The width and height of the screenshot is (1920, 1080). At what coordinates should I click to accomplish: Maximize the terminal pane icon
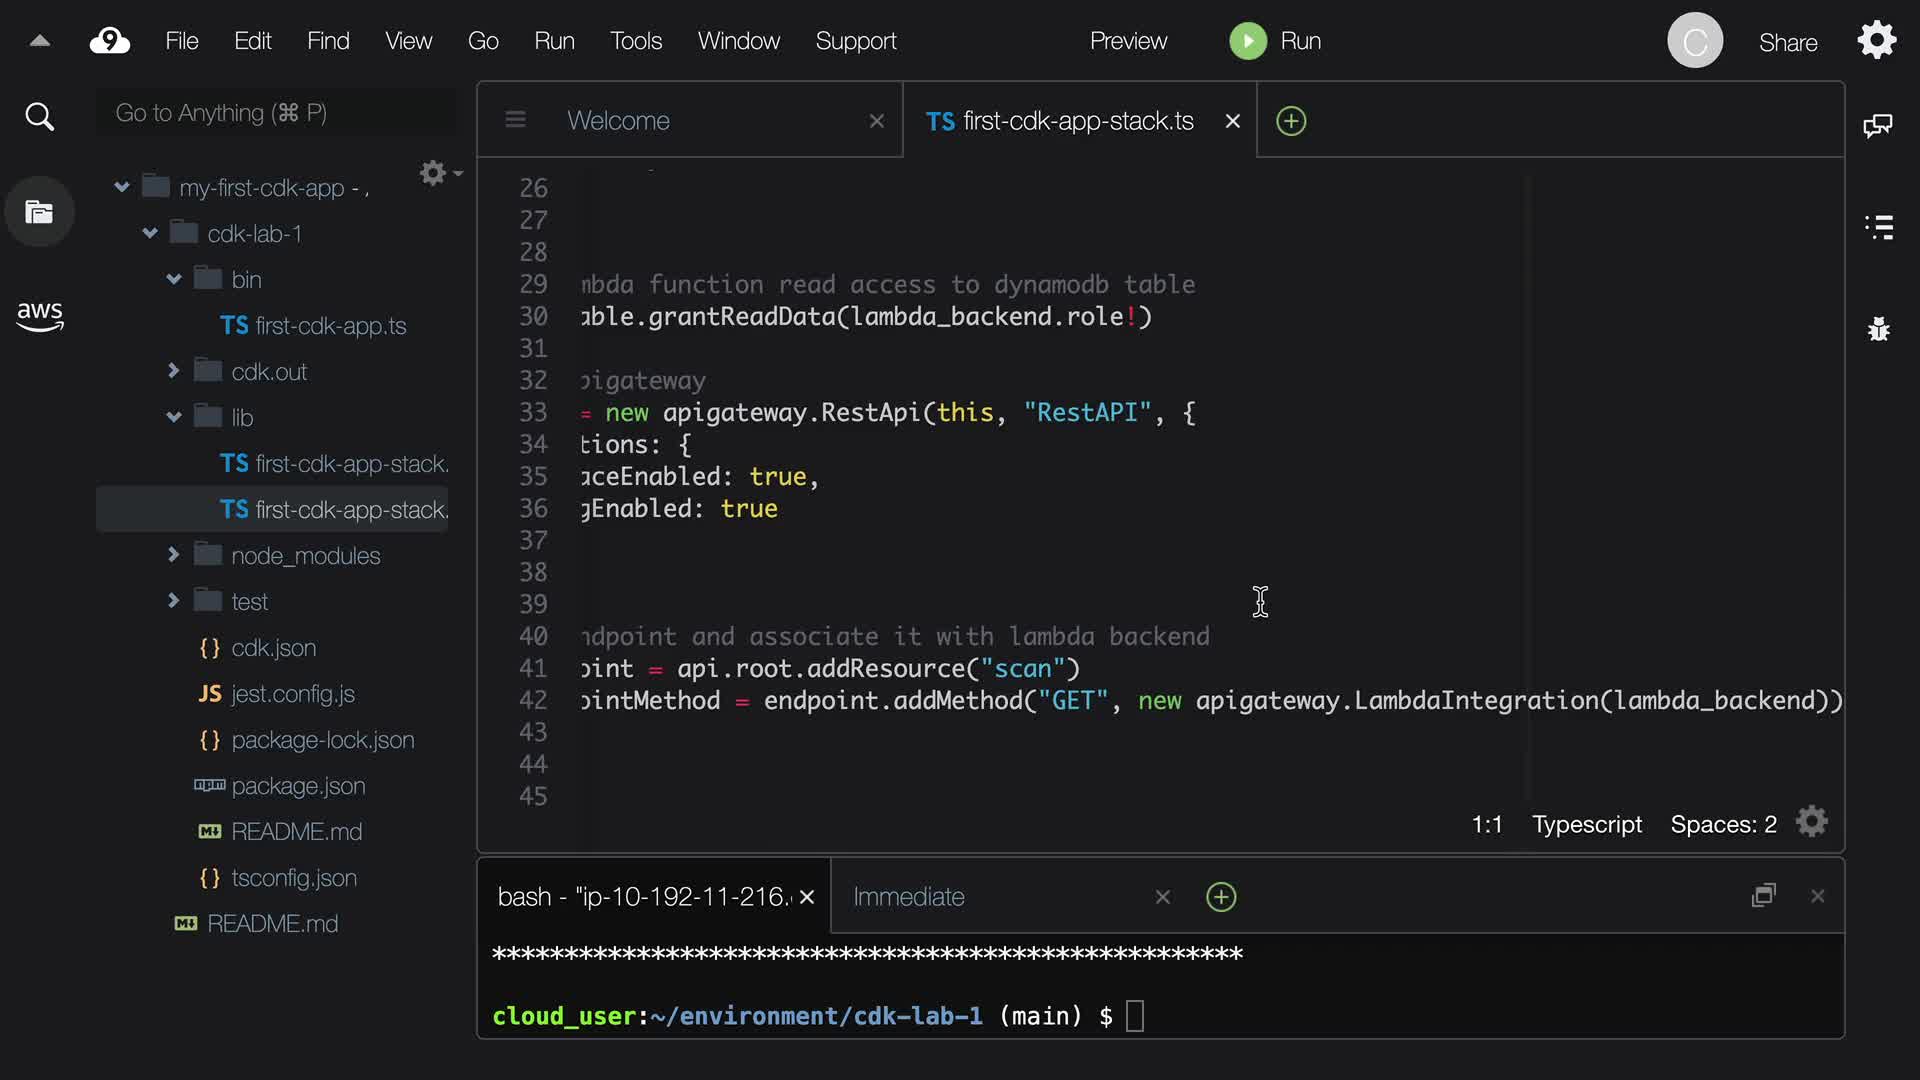point(1763,896)
